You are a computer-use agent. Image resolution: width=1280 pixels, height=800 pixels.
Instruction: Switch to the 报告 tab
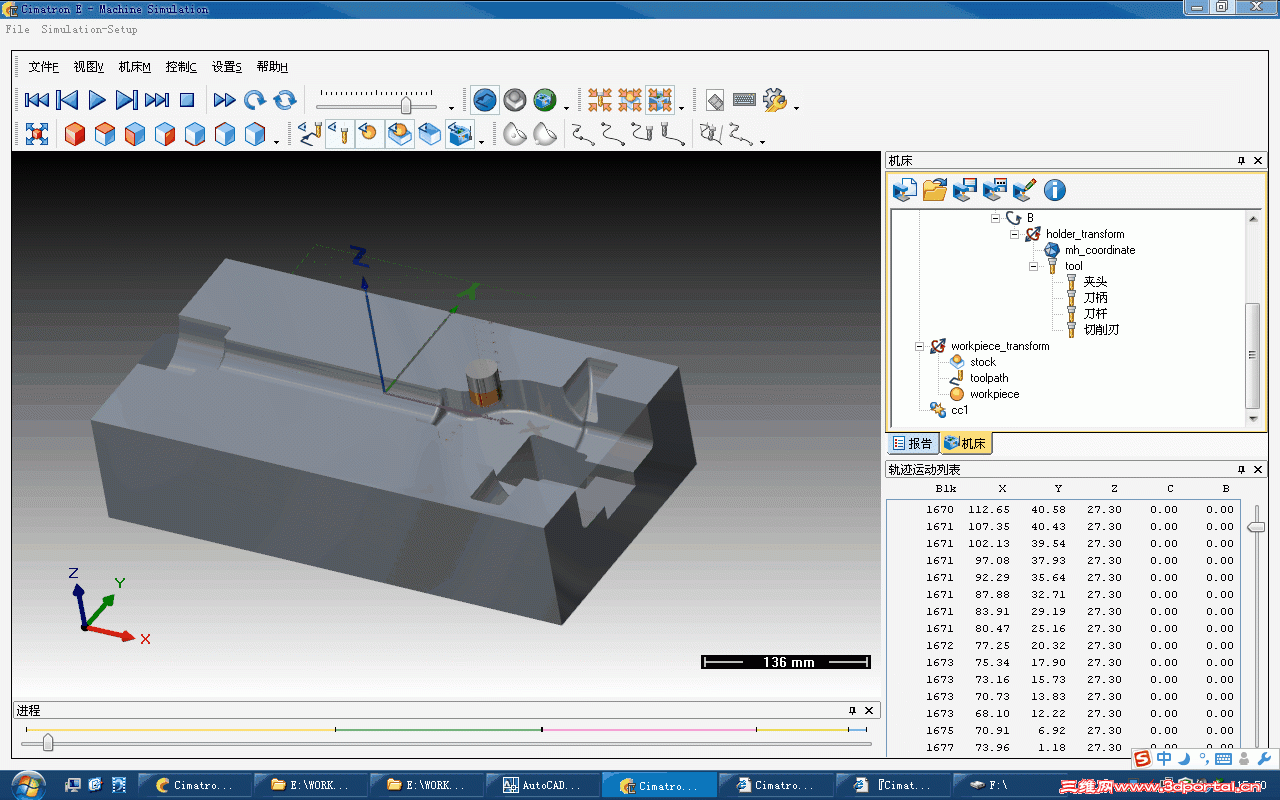pyautogui.click(x=913, y=443)
